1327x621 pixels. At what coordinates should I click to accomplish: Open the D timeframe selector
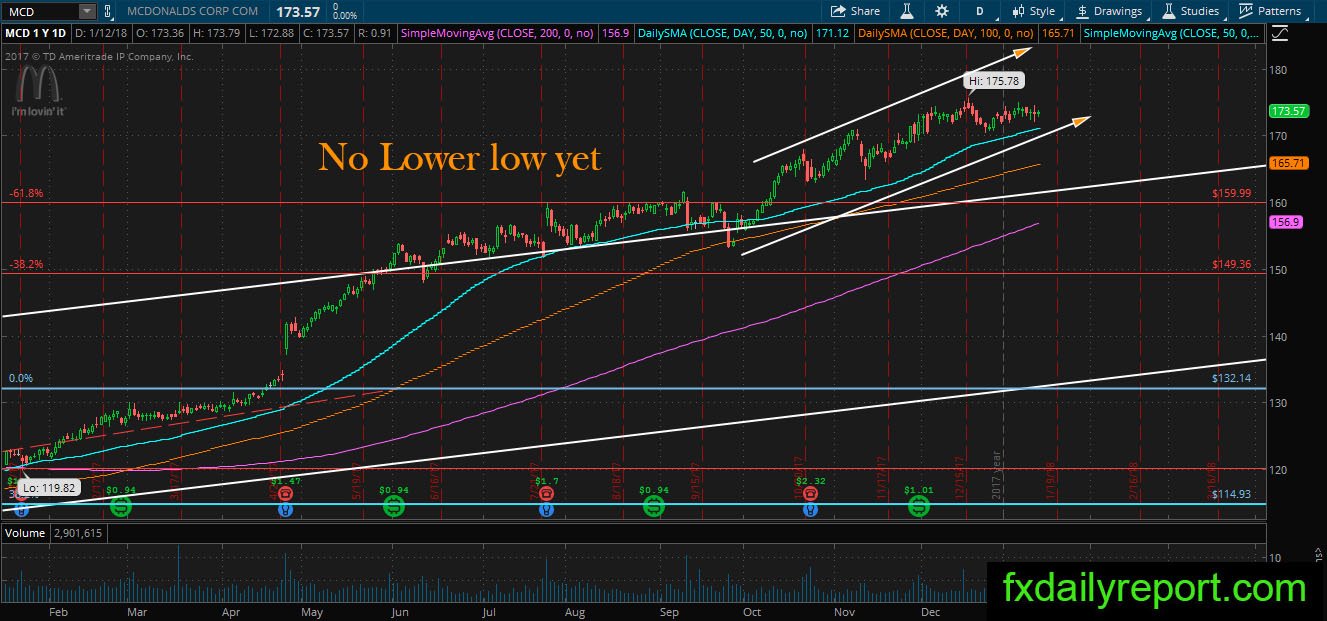click(979, 11)
